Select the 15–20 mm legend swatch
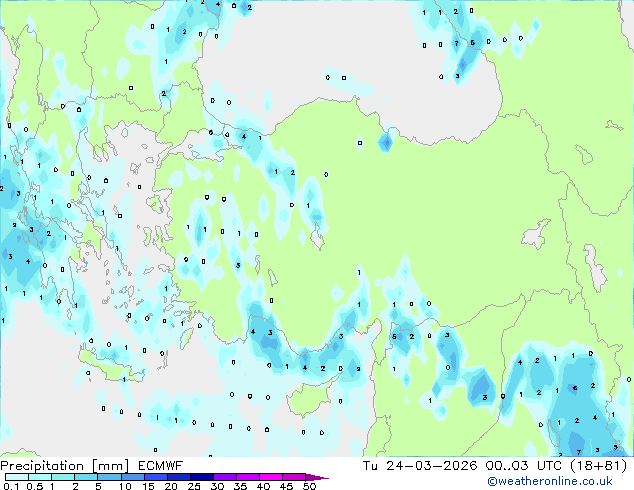Image resolution: width=634 pixels, height=490 pixels. [x=155, y=477]
